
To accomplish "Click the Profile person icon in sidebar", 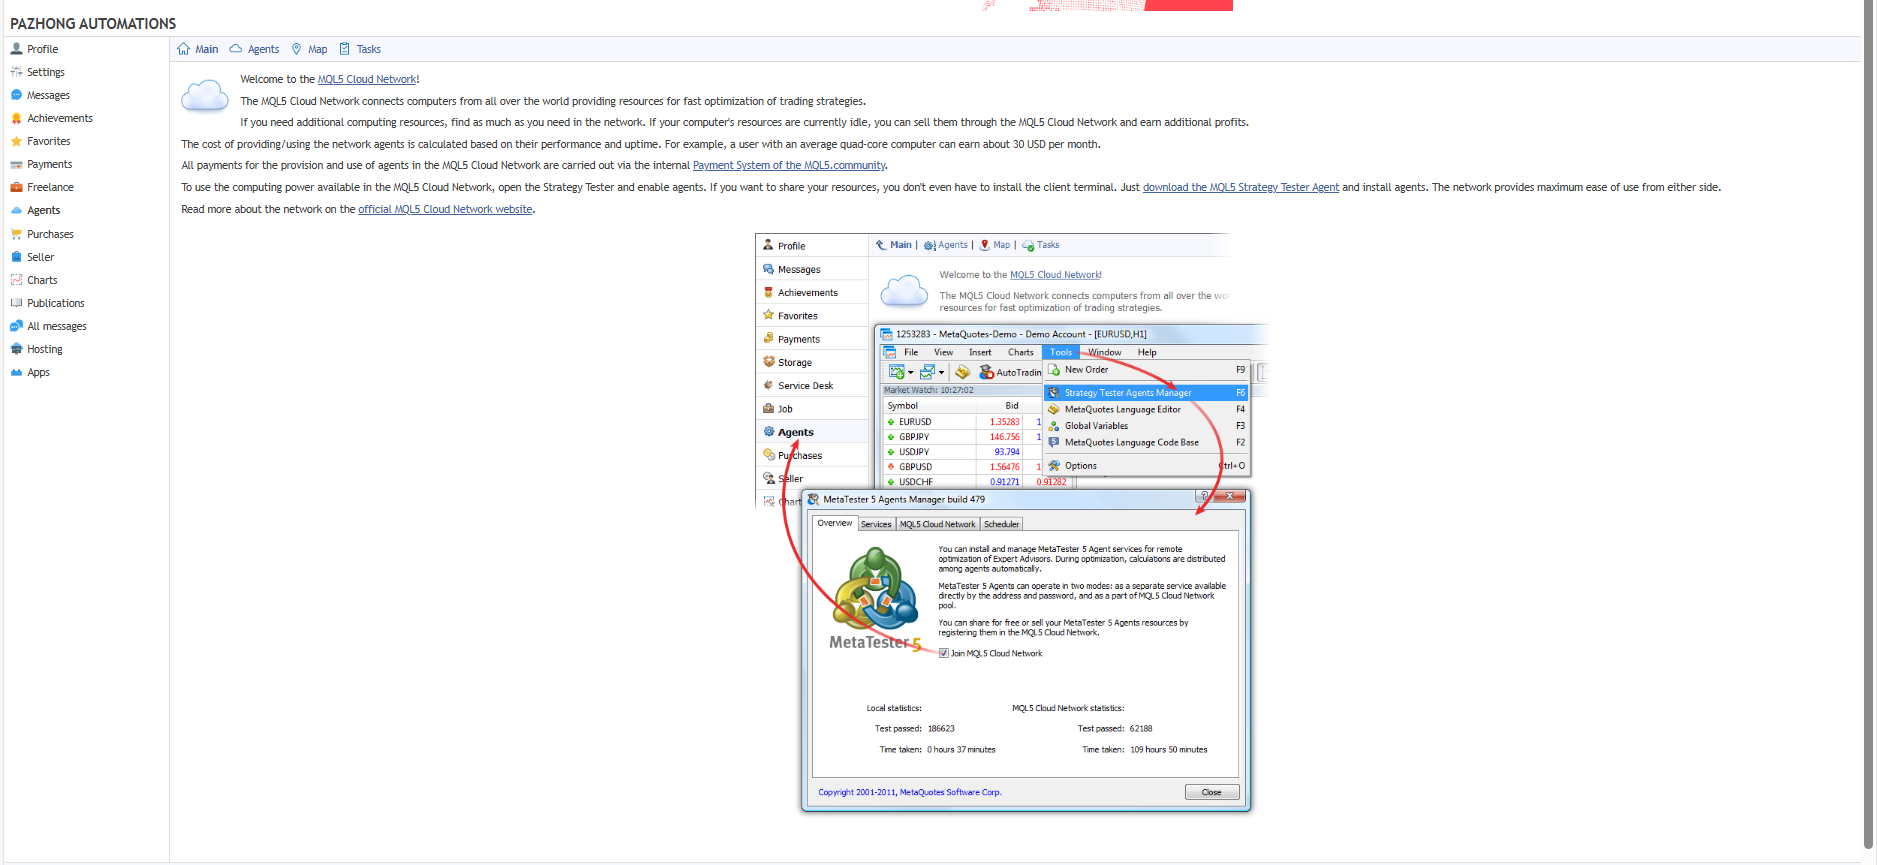I will [x=16, y=49].
